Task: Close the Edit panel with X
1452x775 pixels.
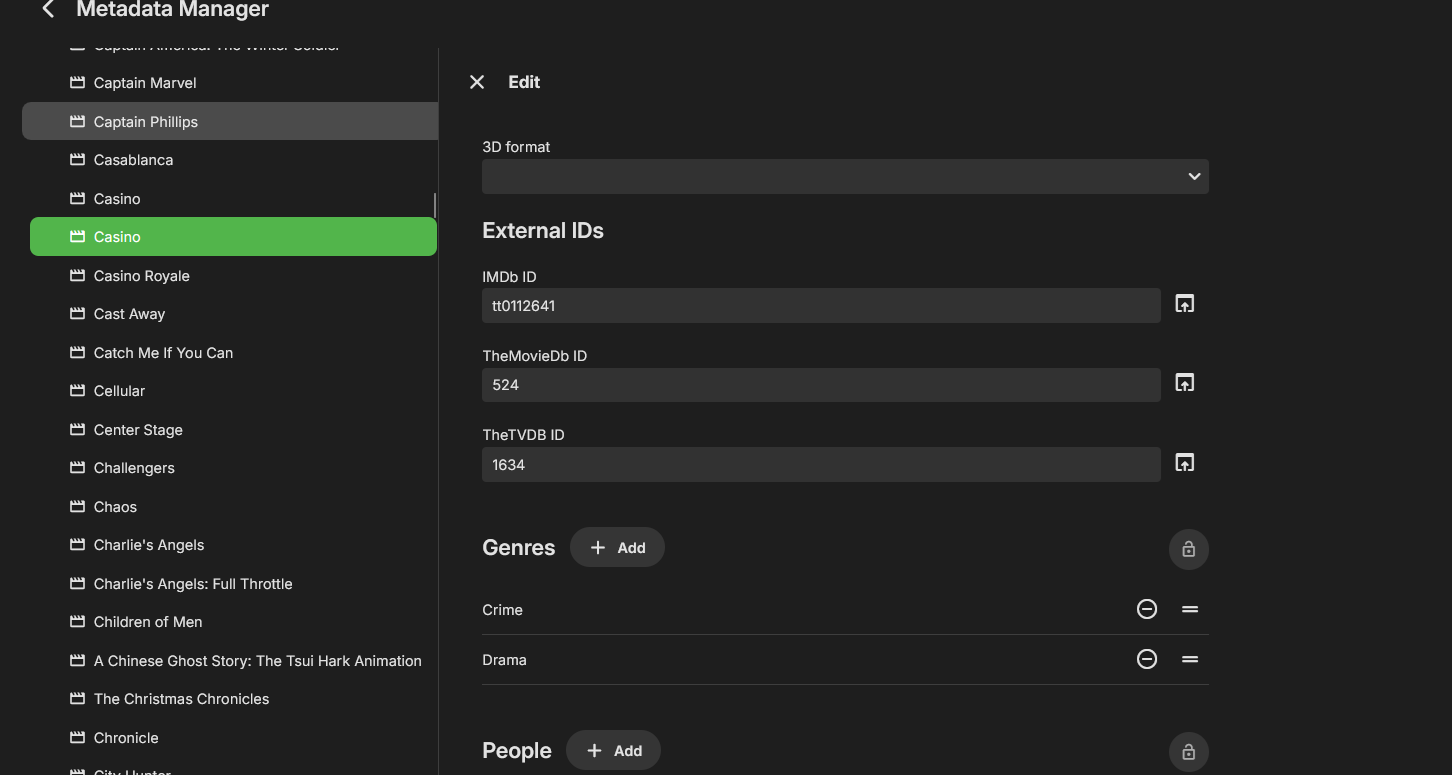Action: (477, 82)
